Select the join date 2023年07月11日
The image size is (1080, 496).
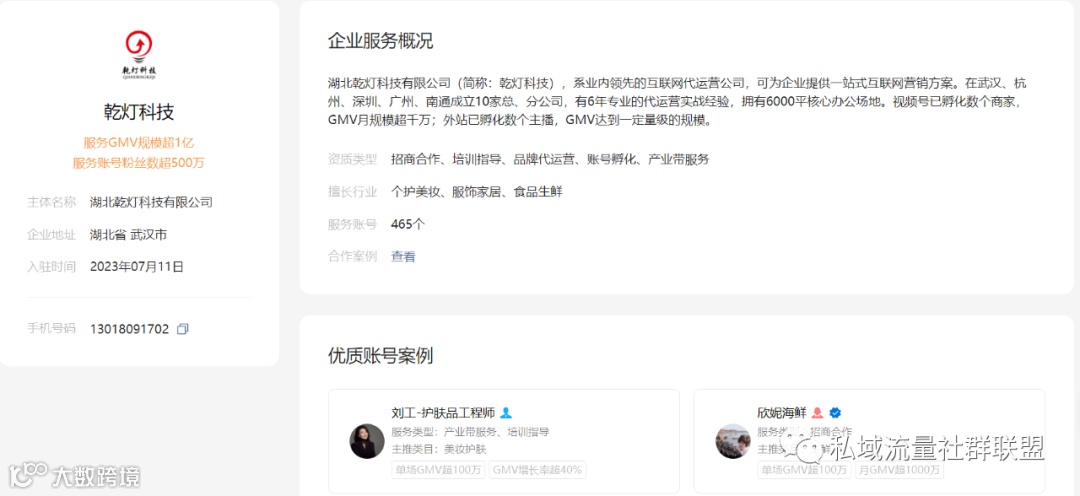click(137, 266)
